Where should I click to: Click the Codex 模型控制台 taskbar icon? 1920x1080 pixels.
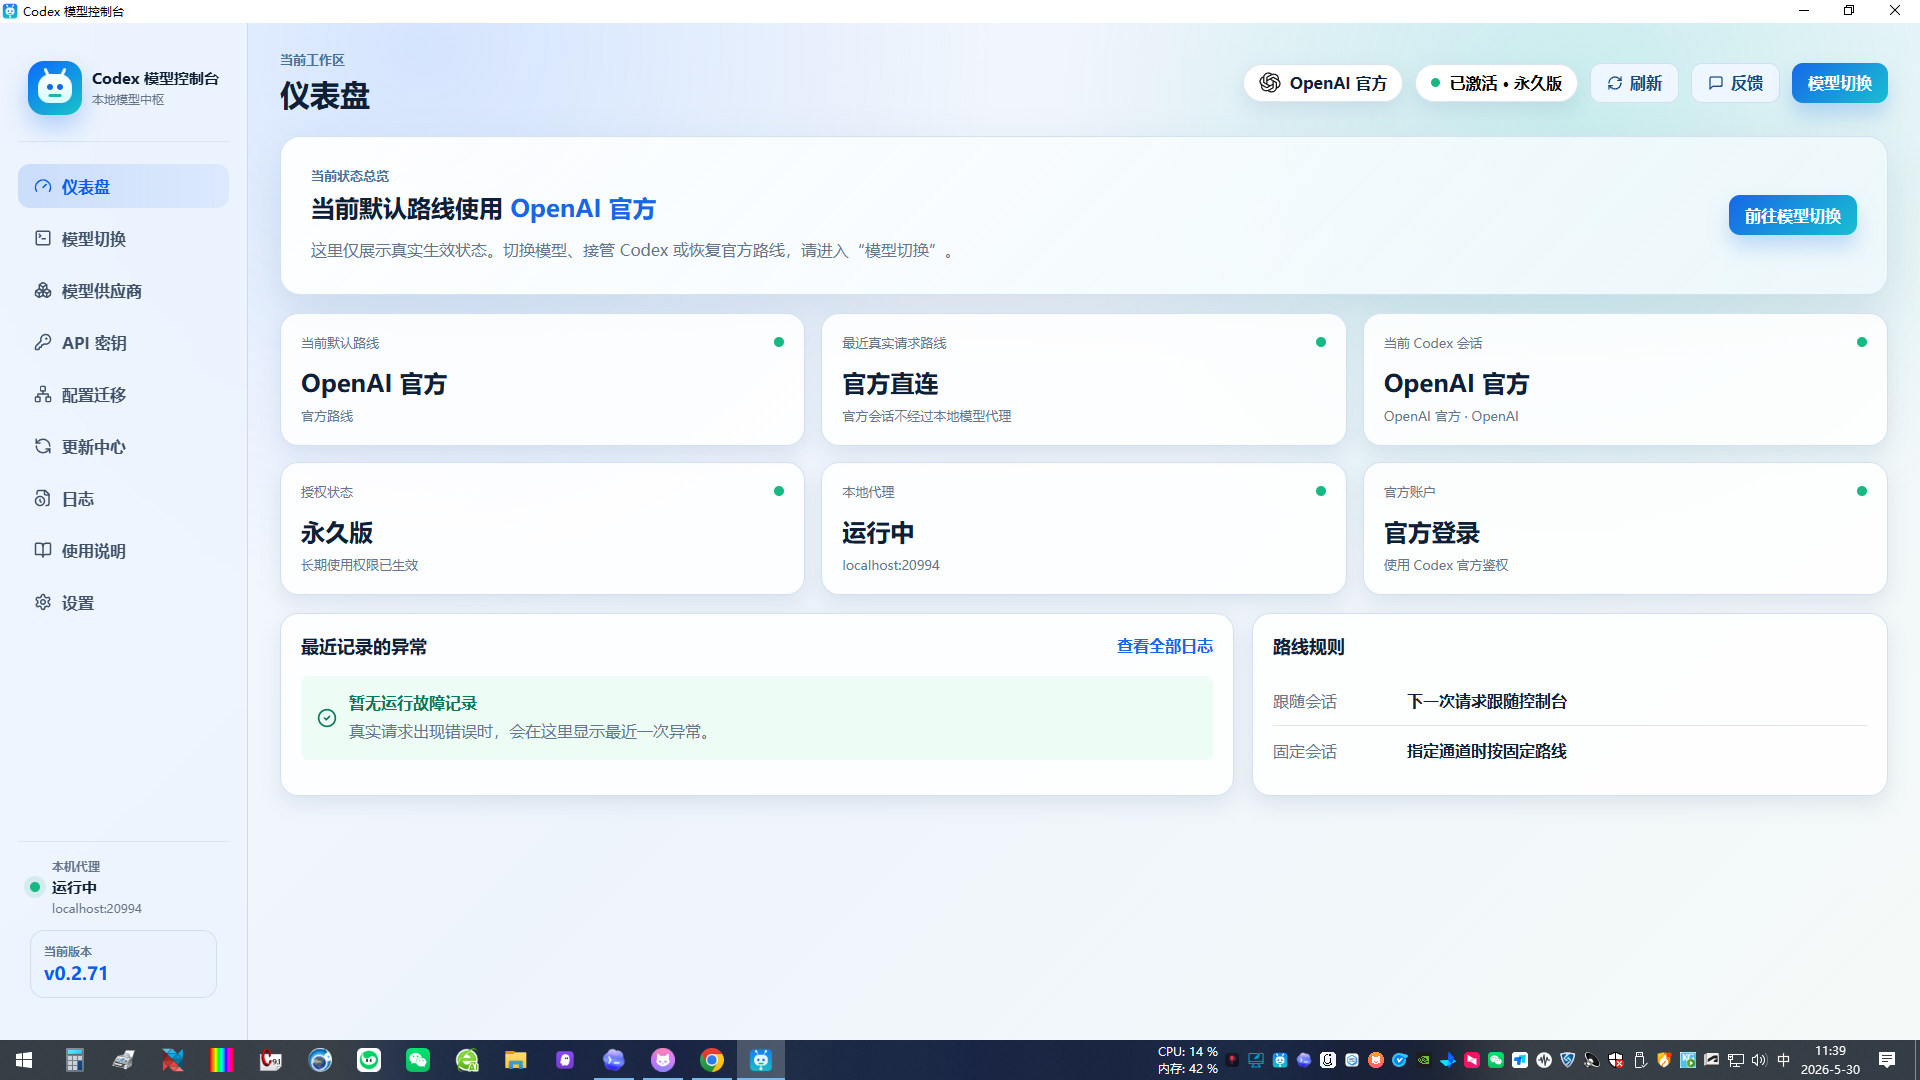tap(761, 1060)
